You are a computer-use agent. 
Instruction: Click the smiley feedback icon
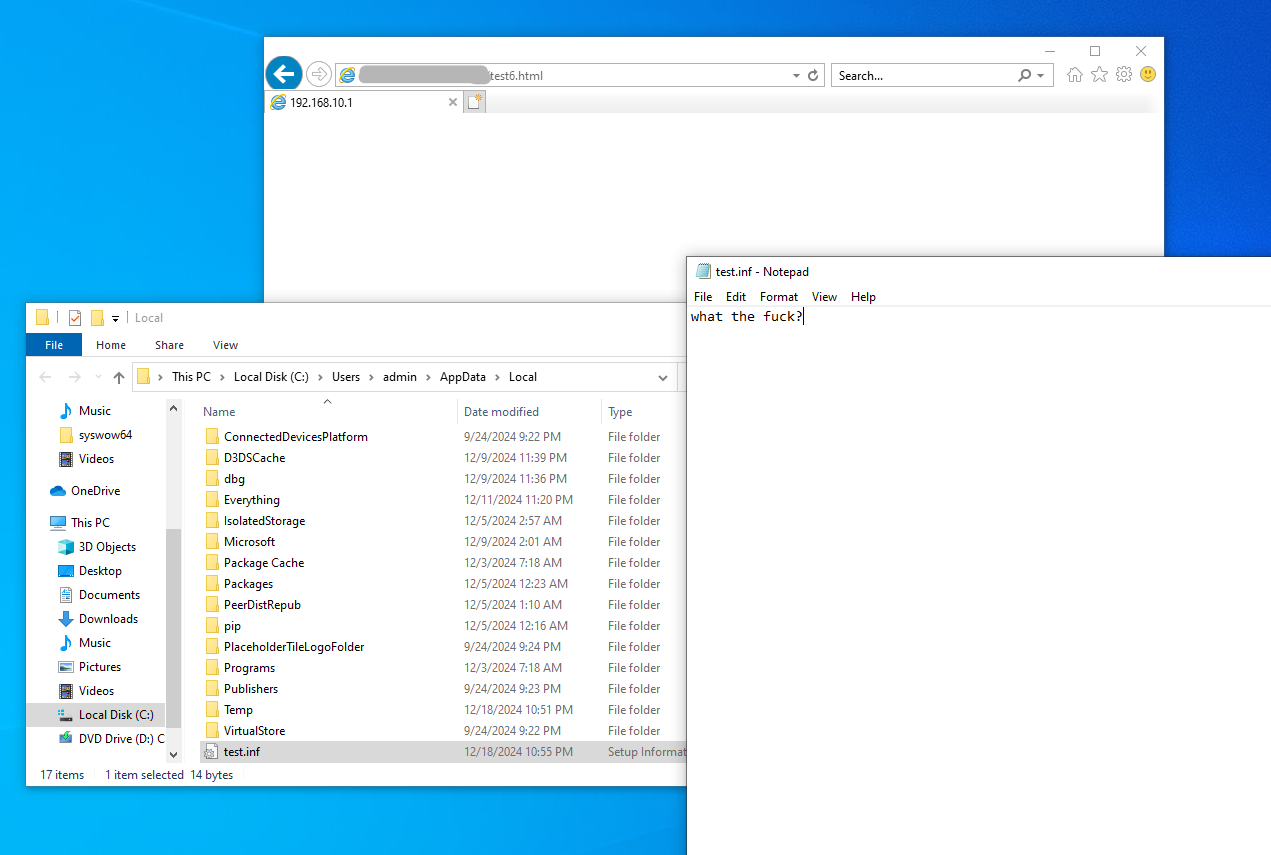(x=1148, y=75)
